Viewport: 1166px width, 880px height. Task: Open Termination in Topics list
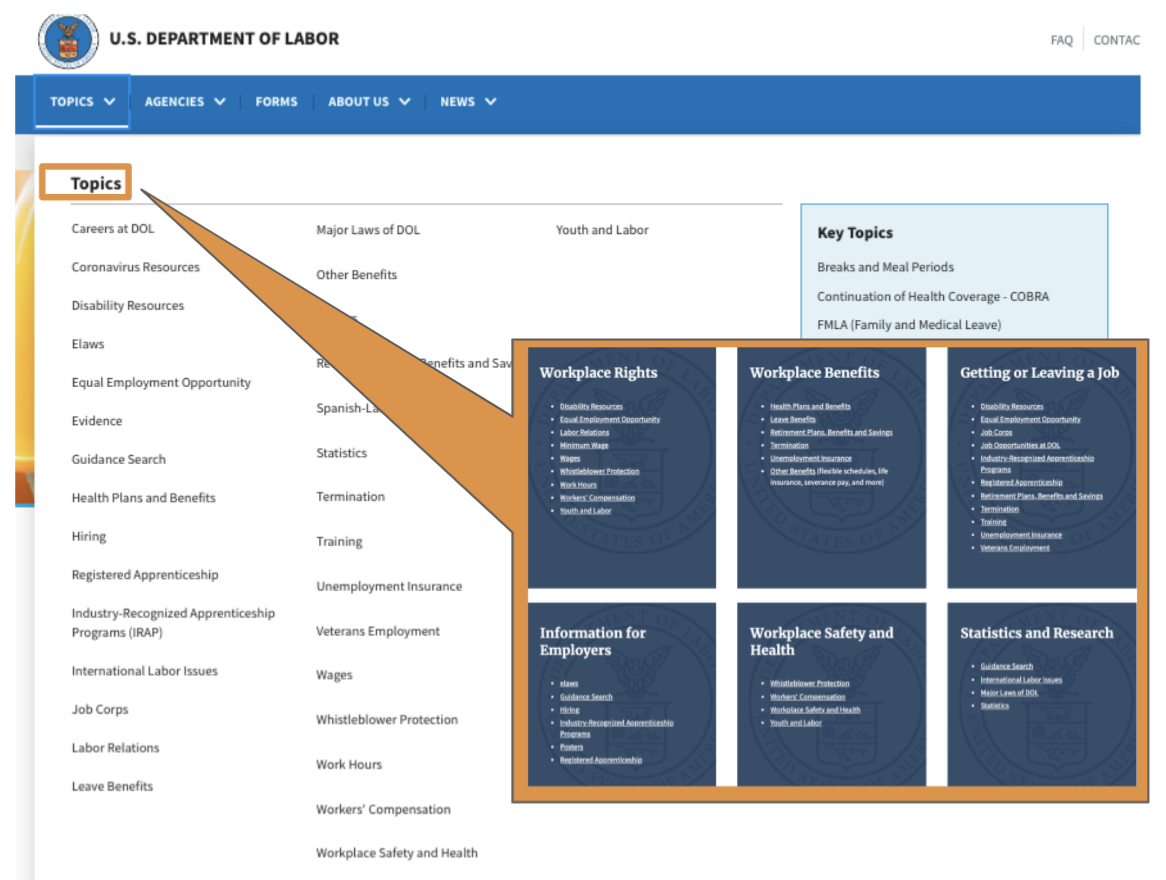pyautogui.click(x=350, y=497)
